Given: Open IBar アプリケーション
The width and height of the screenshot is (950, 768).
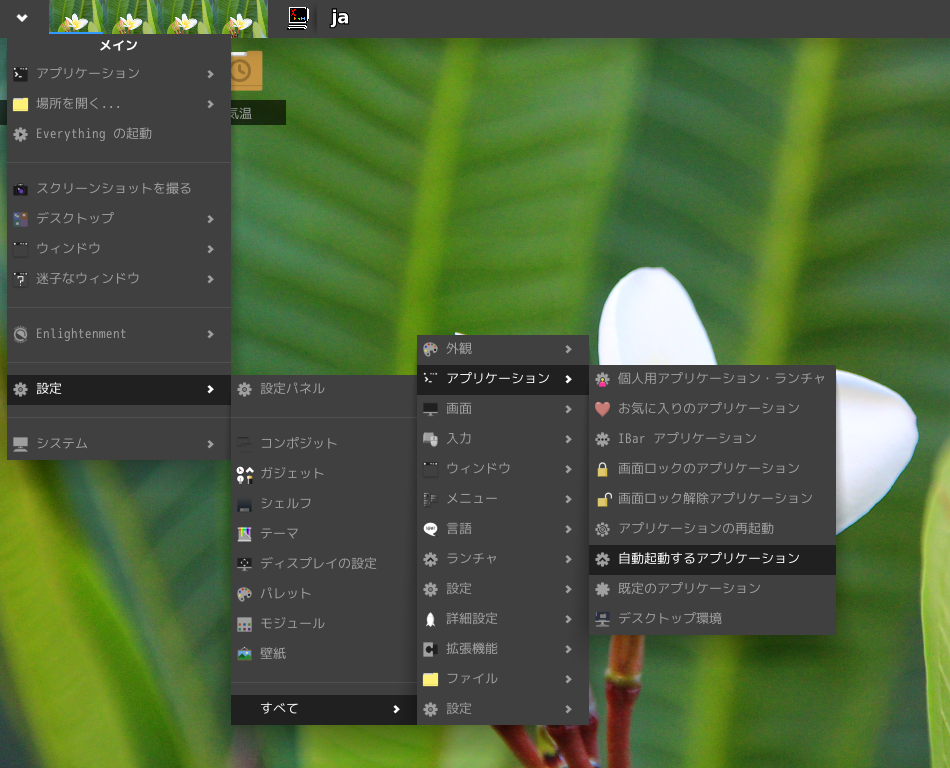Looking at the screenshot, I should click(x=712, y=439).
